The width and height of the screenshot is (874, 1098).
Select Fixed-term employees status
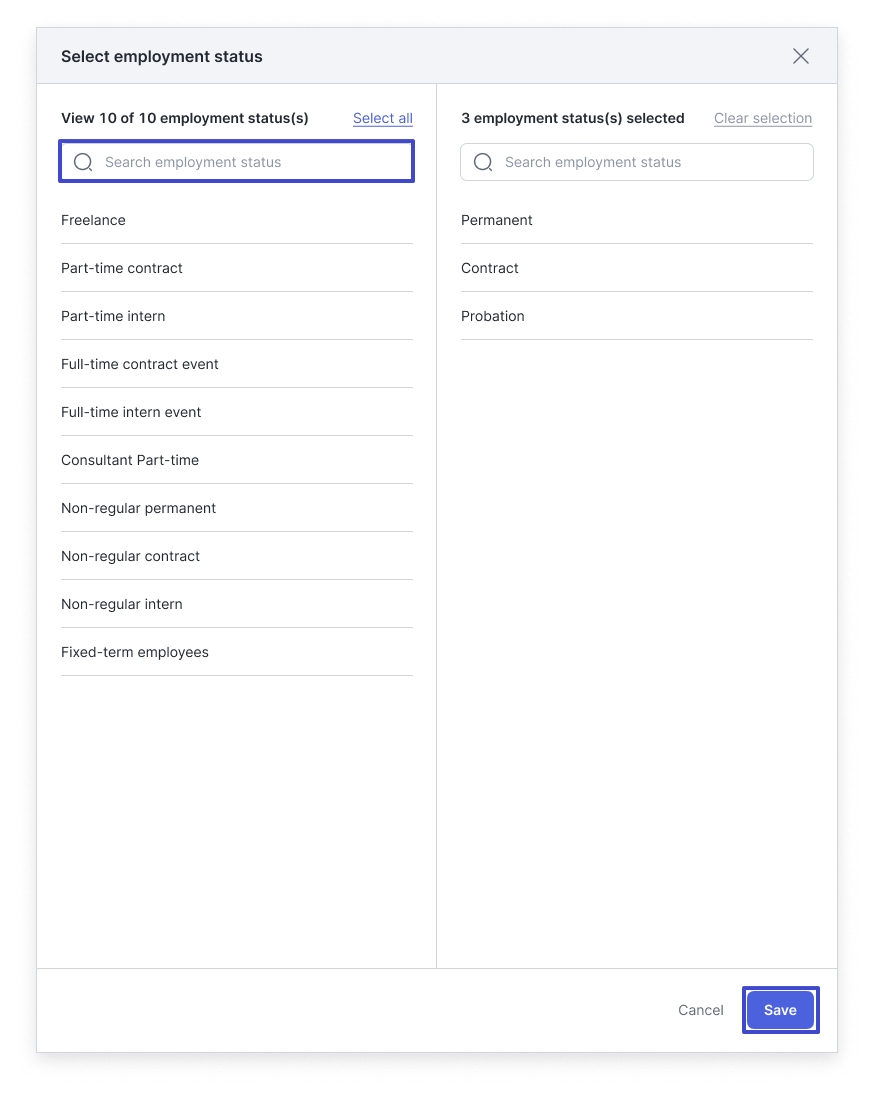click(x=135, y=652)
